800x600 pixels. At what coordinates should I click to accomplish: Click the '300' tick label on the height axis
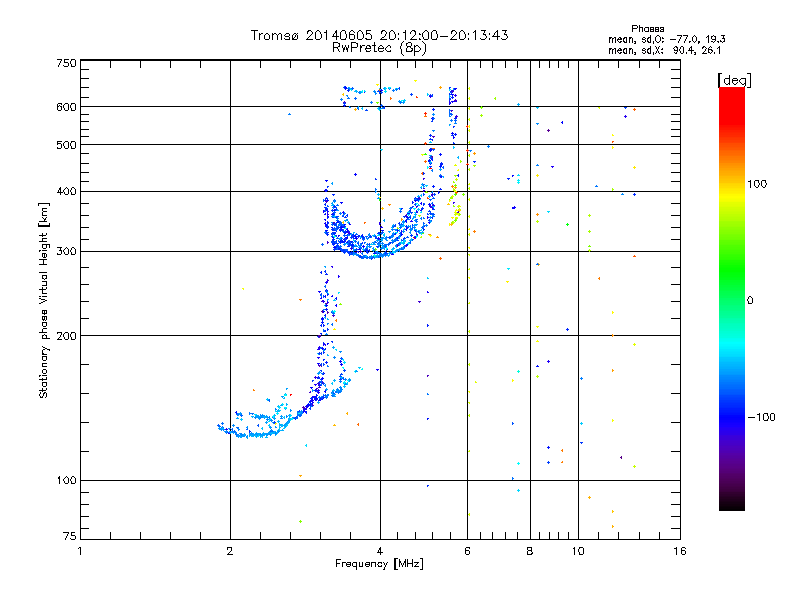66,251
